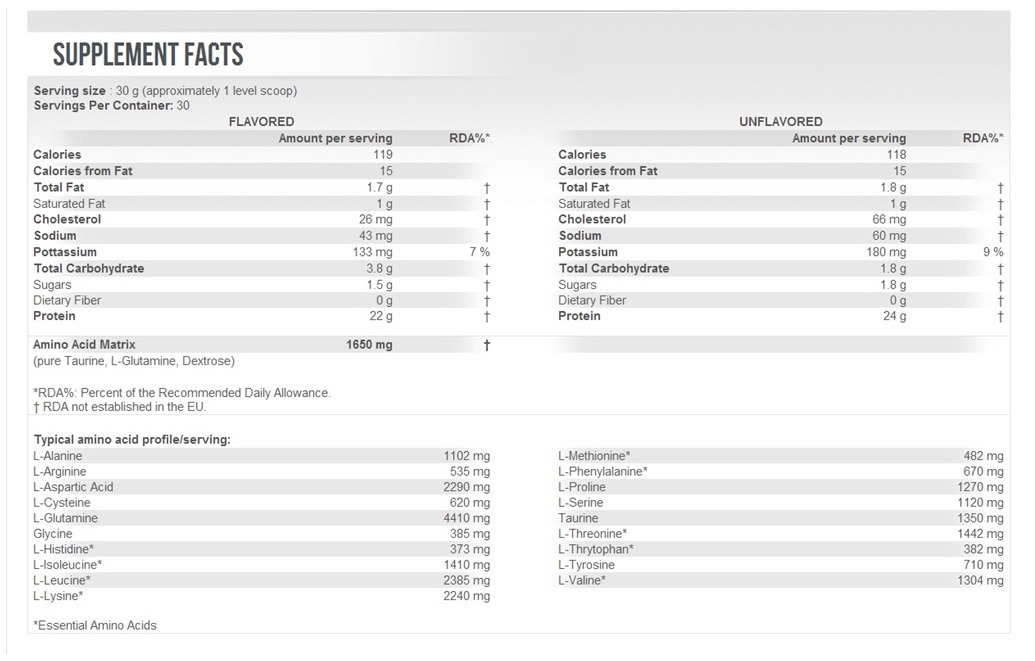Click flavored Total Carbohydrate value 3.8 g
Screen dimensions: 1035x661
click(379, 269)
